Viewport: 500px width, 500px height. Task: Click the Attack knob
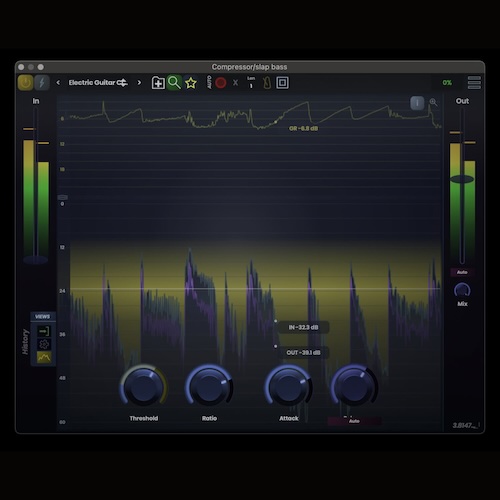coord(289,387)
